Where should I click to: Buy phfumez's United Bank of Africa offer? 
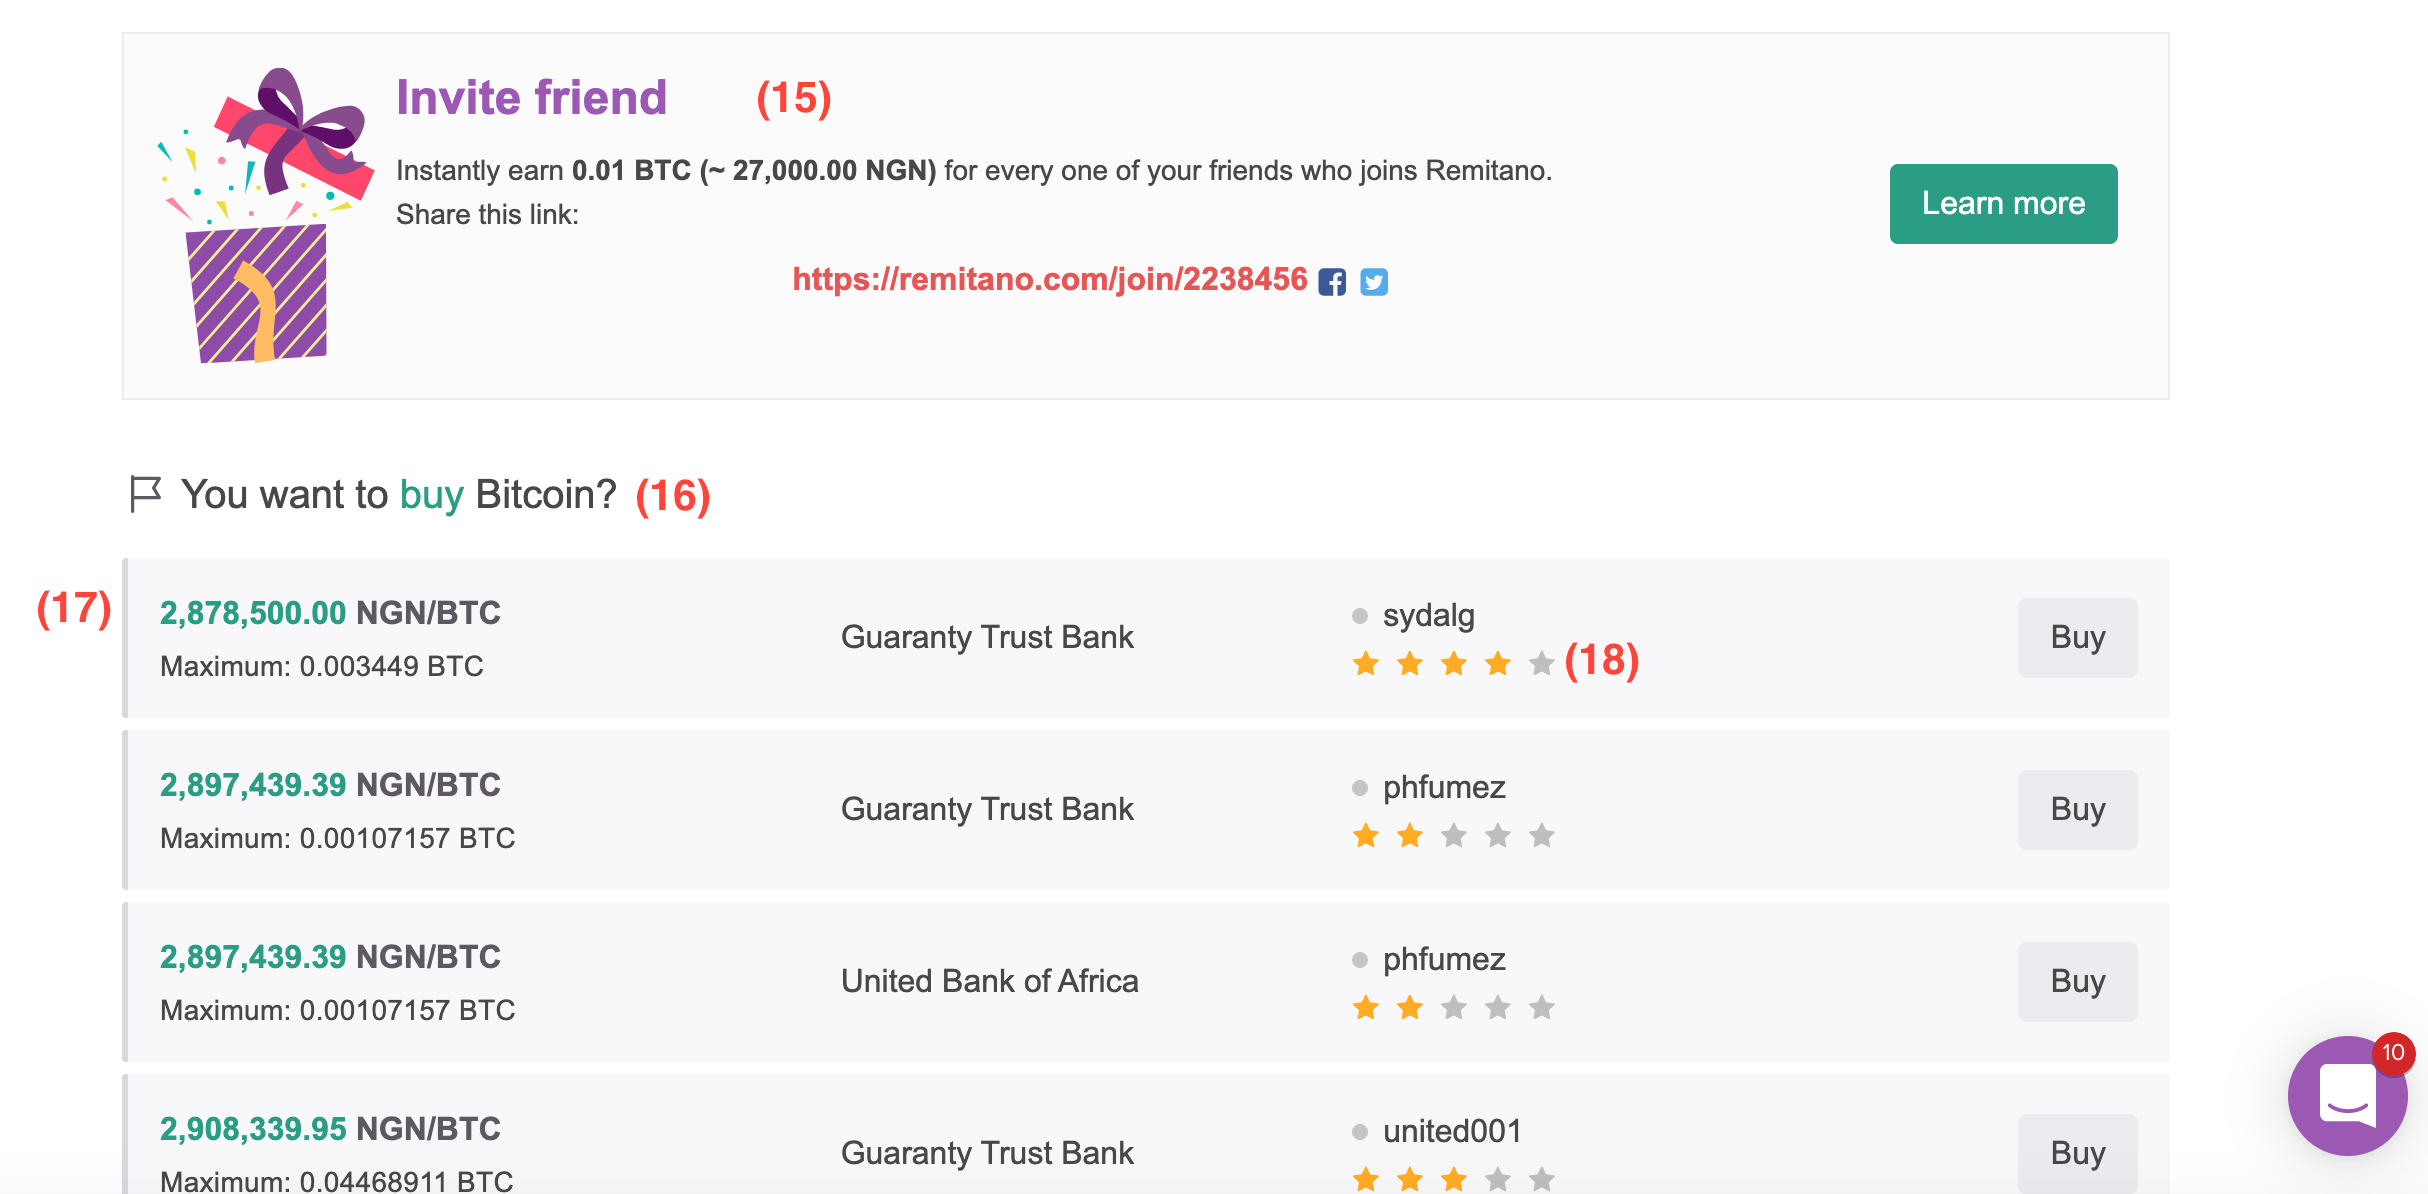pyautogui.click(x=2077, y=982)
